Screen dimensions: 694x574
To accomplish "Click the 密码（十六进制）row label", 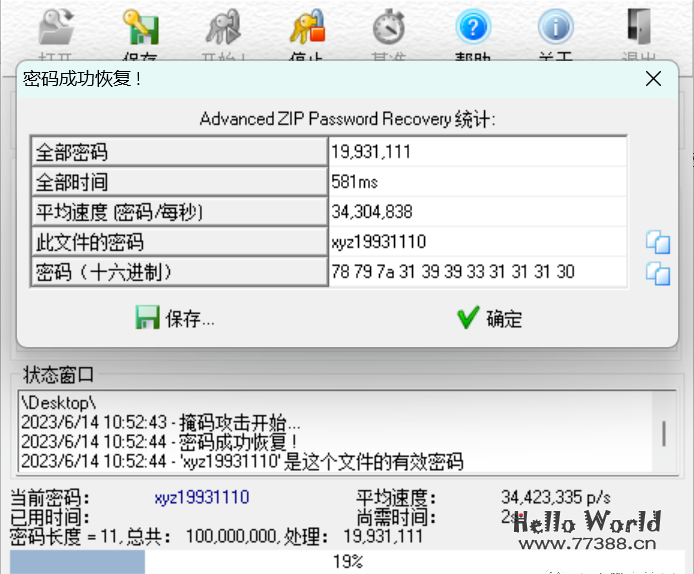I will pyautogui.click(x=179, y=272).
